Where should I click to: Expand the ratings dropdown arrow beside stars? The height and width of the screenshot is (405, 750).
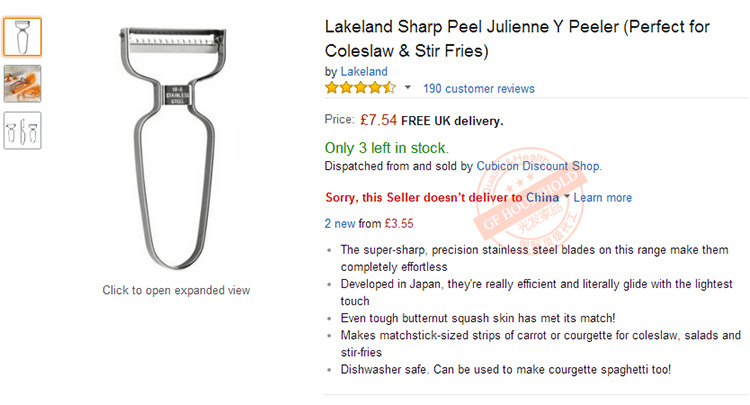(408, 88)
